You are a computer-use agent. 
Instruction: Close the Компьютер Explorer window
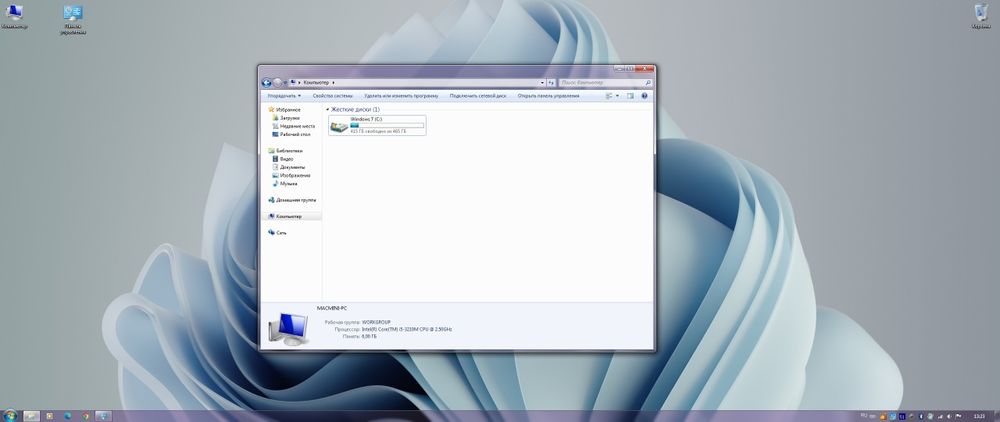pos(645,68)
